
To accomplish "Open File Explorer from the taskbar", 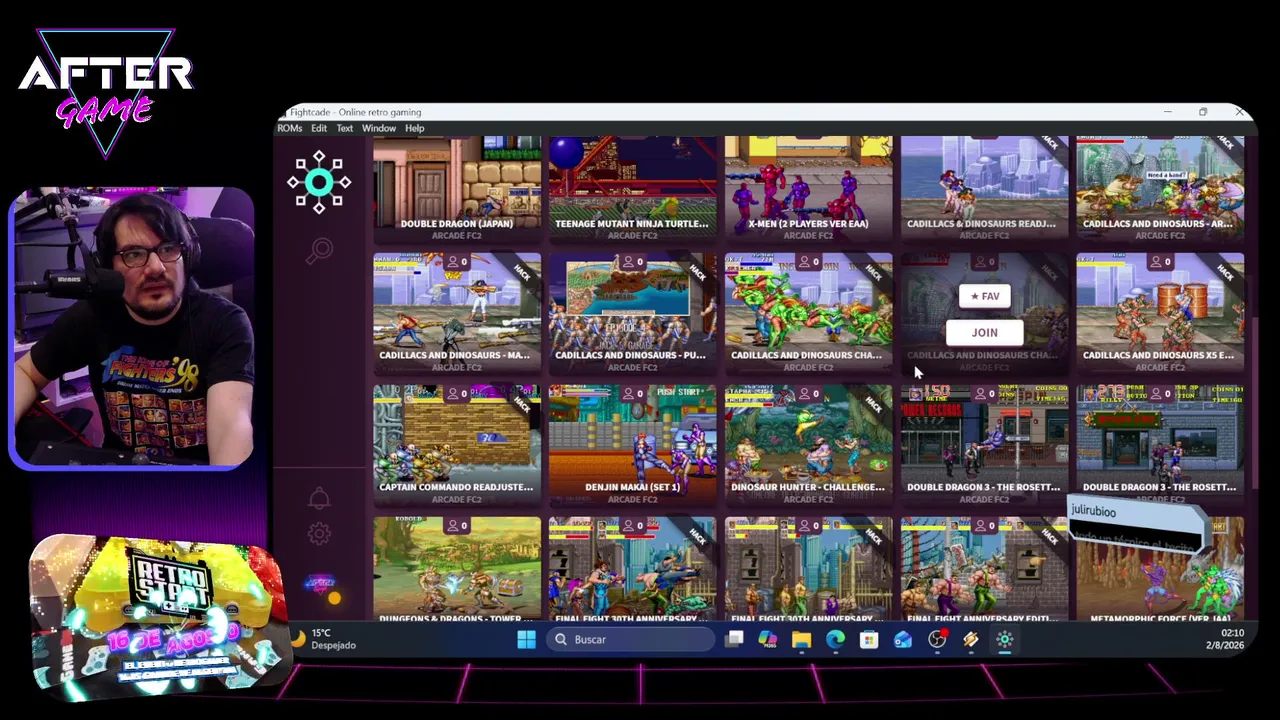I will pos(801,640).
